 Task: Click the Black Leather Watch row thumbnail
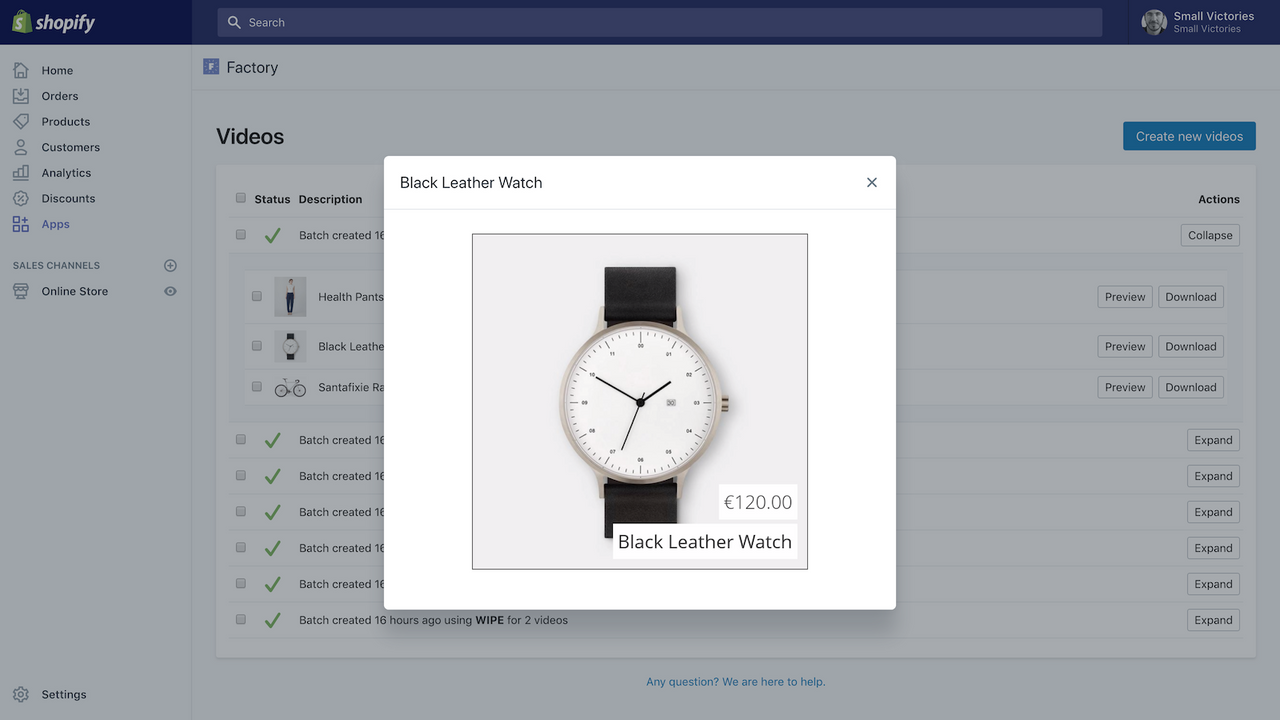(290, 347)
